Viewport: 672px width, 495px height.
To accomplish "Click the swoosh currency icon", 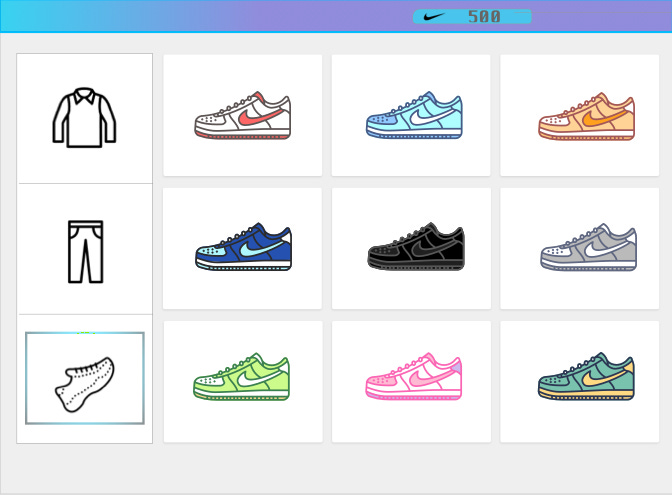I will [x=434, y=17].
